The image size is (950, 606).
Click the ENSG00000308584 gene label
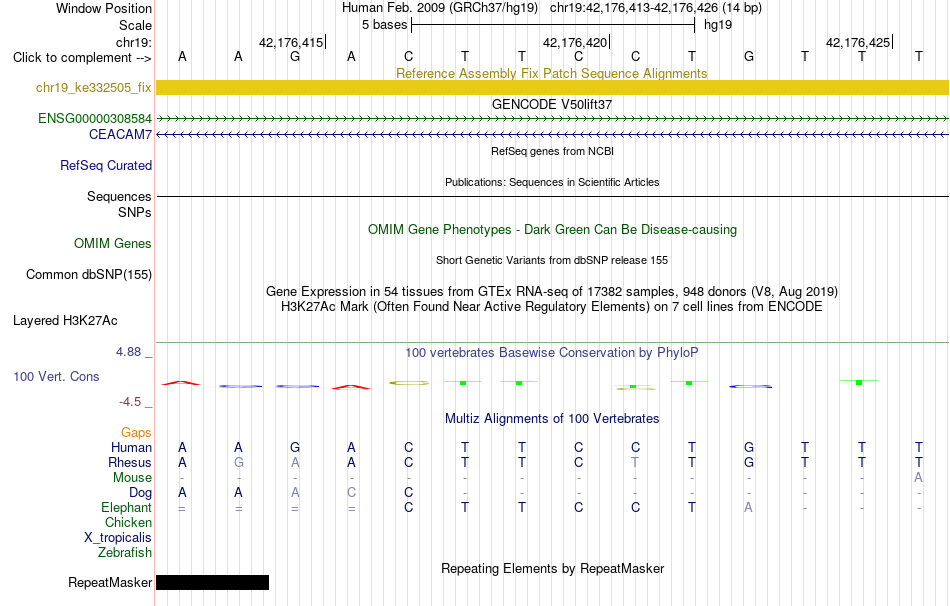[x=95, y=118]
